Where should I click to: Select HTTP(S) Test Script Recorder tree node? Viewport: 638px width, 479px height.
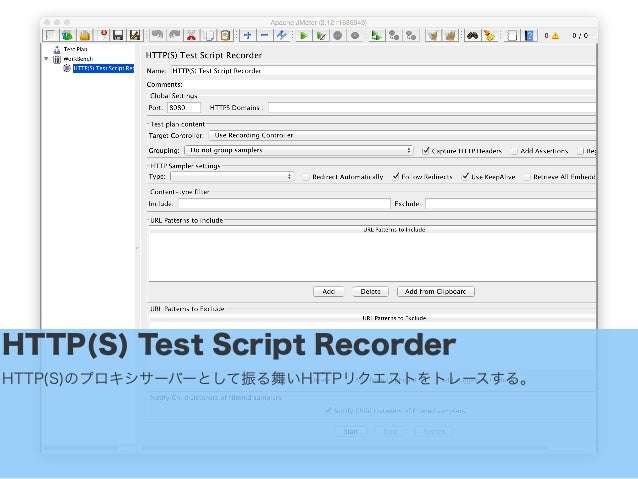(103, 68)
